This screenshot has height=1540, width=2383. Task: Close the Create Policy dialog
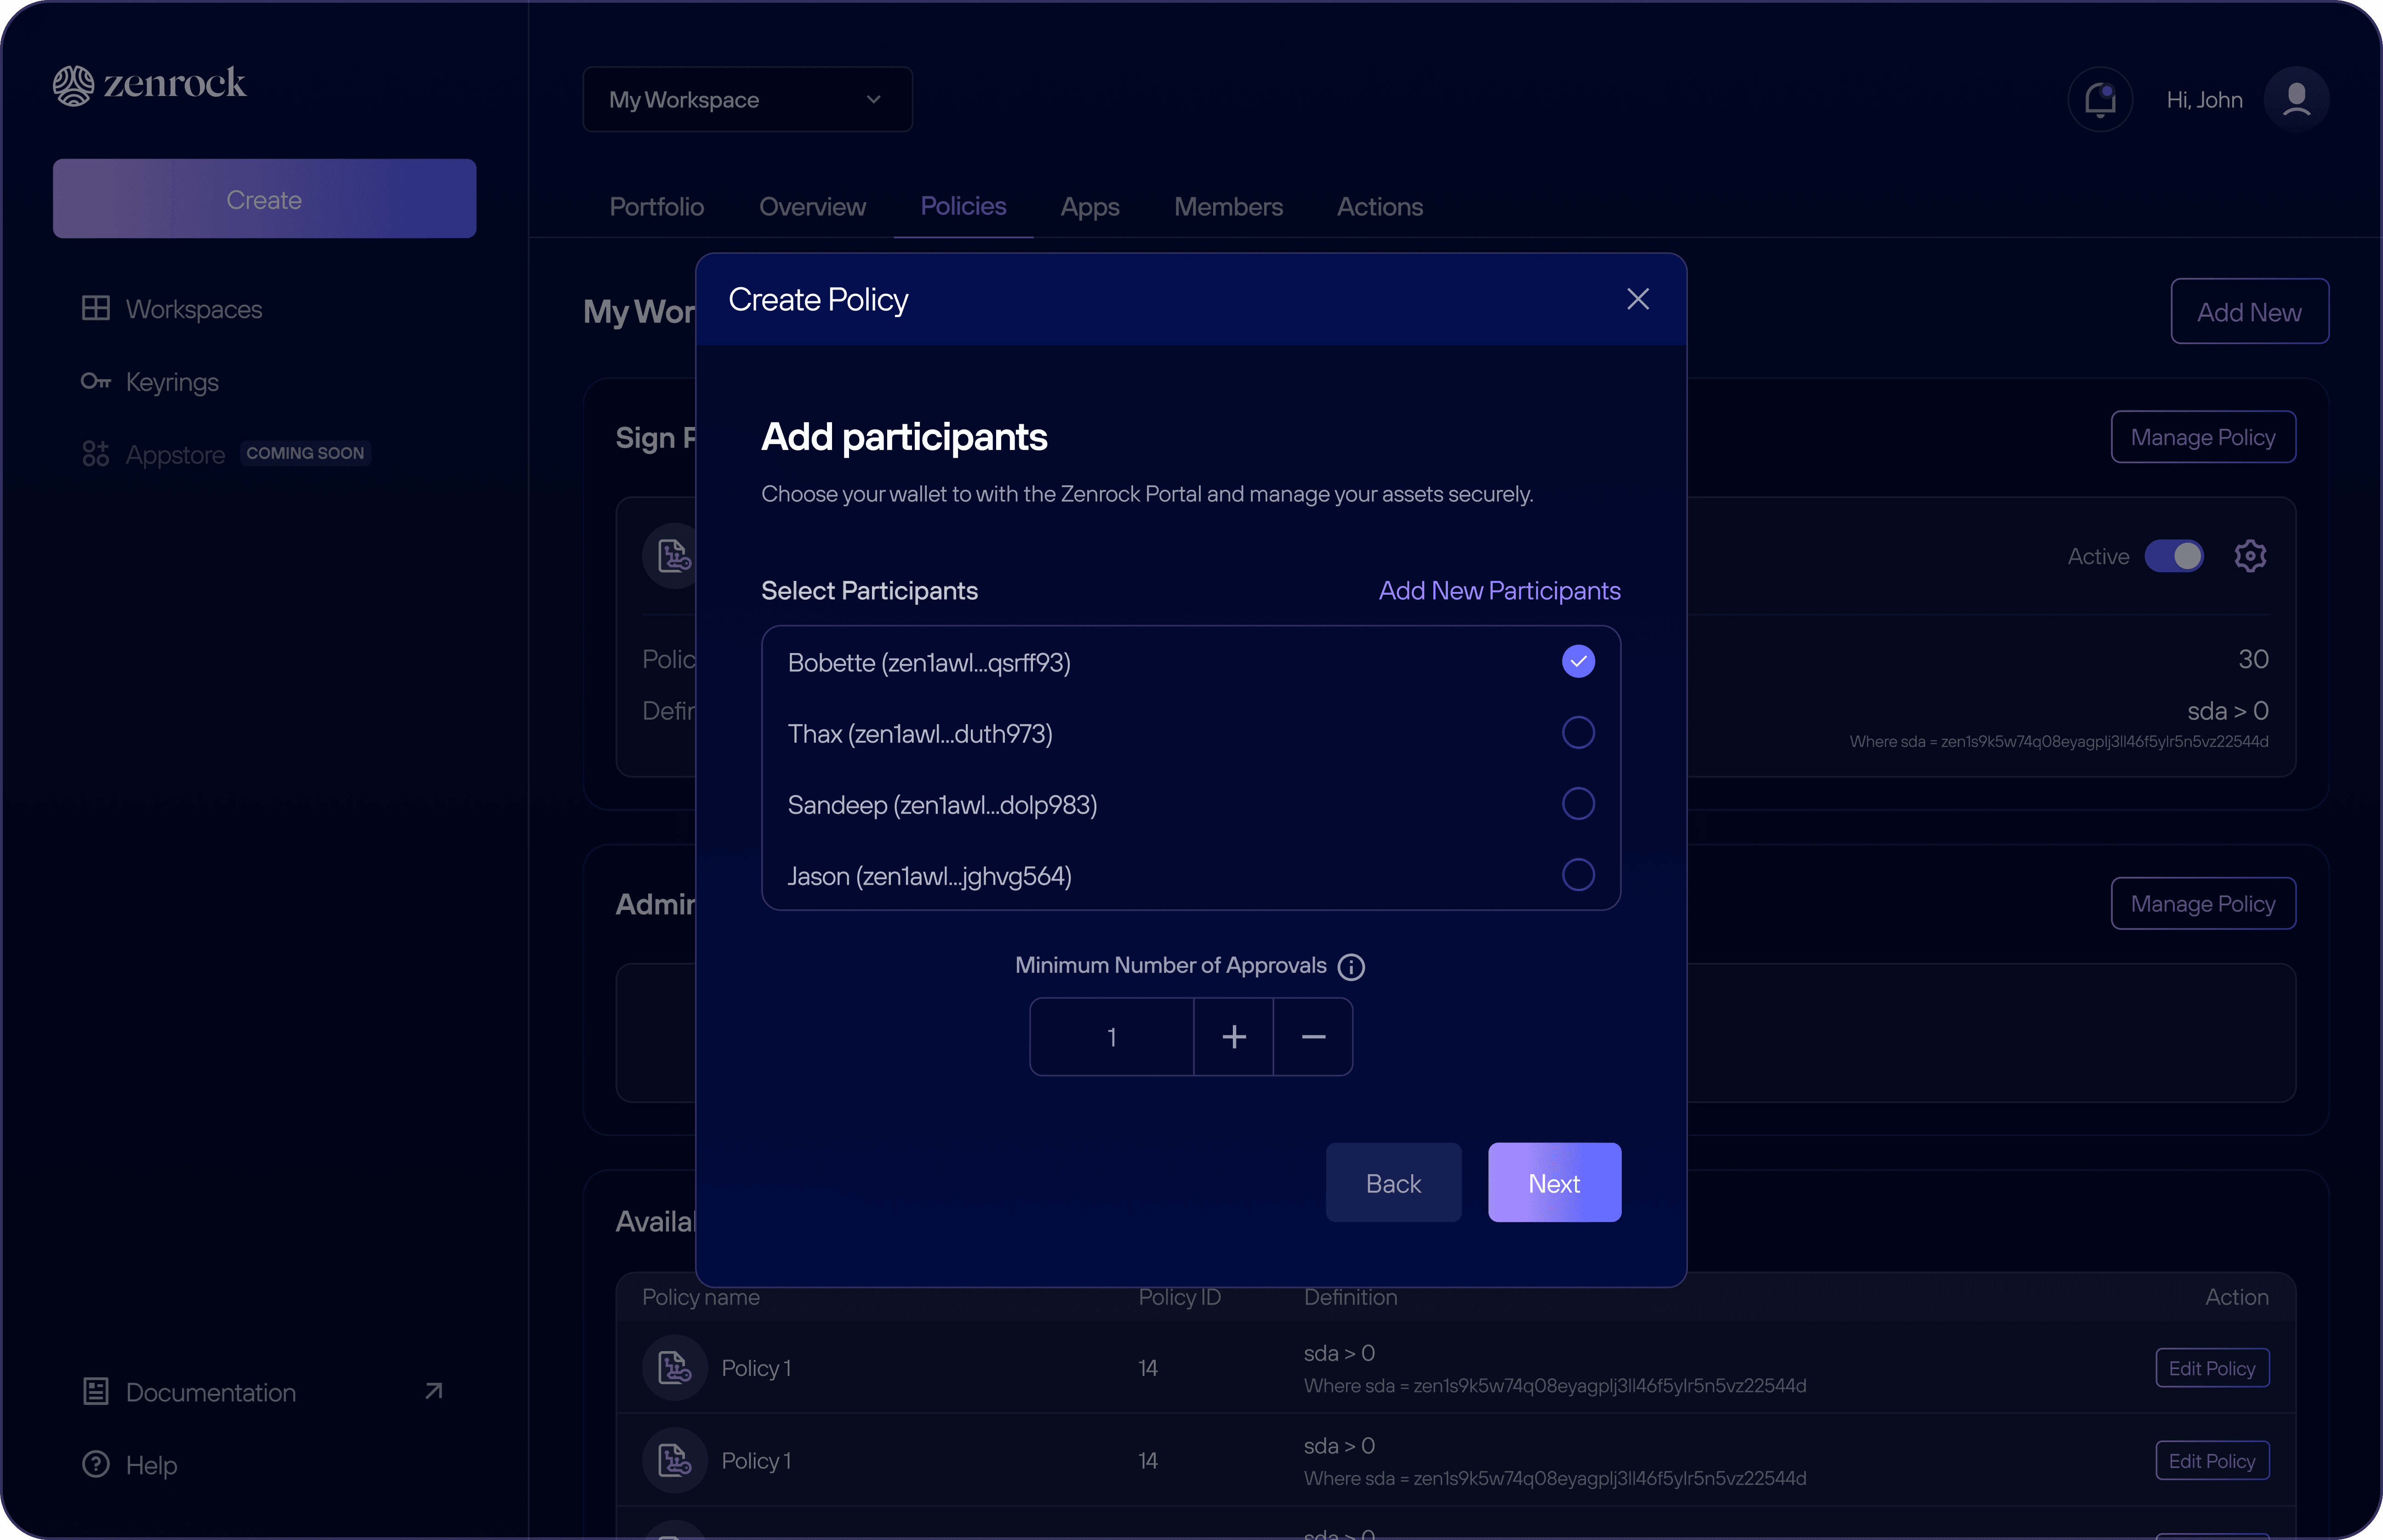(1637, 299)
